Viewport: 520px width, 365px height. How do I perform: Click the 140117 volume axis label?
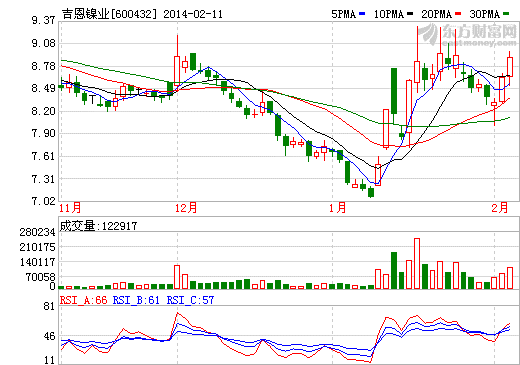[37, 262]
